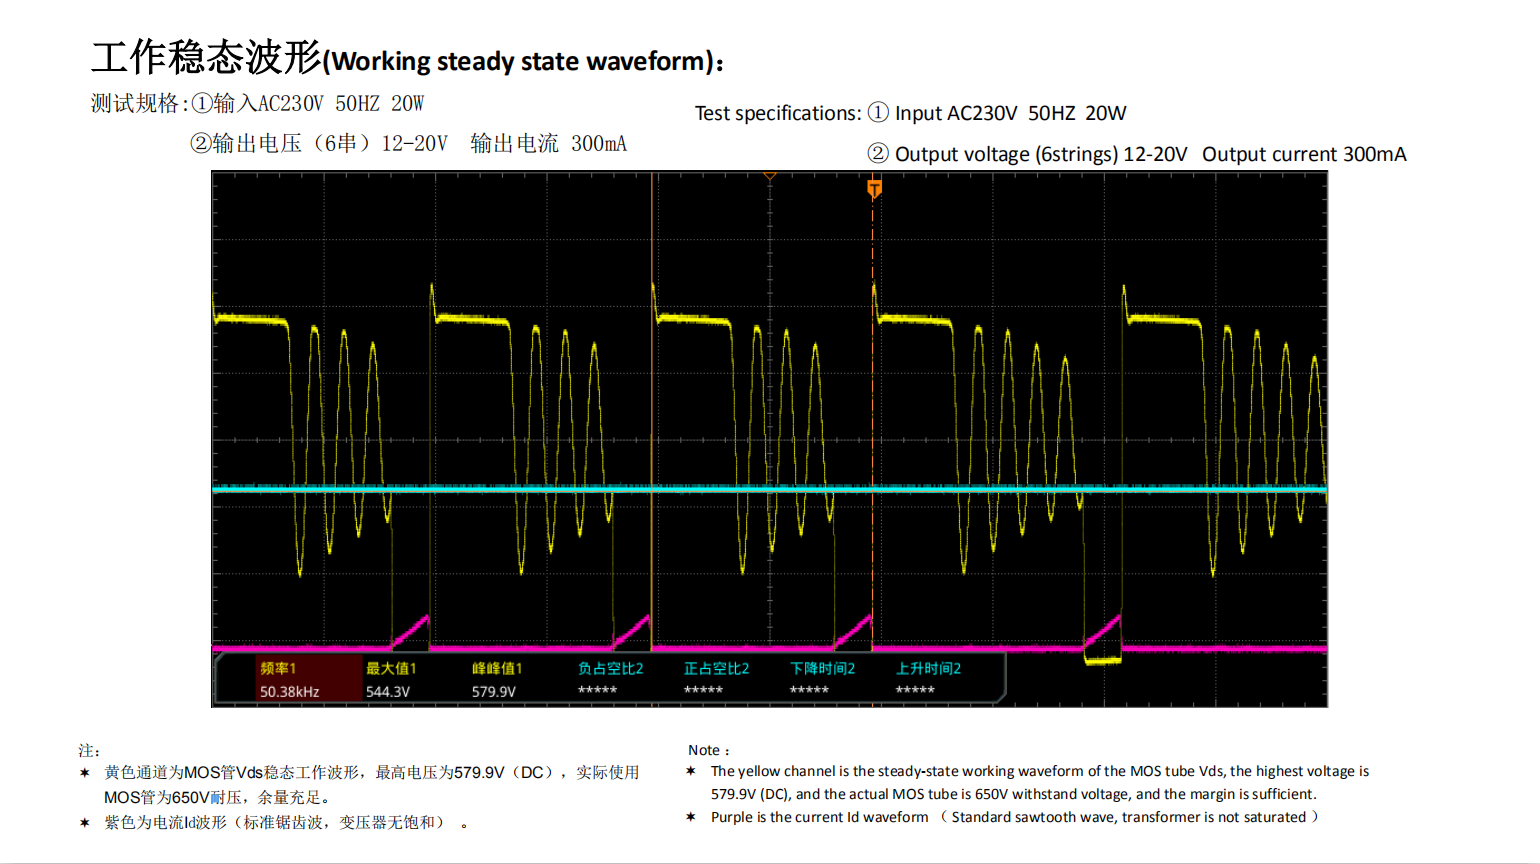The image size is (1540, 864).
Task: Click the text Output current 300mA
Action: point(1304,154)
